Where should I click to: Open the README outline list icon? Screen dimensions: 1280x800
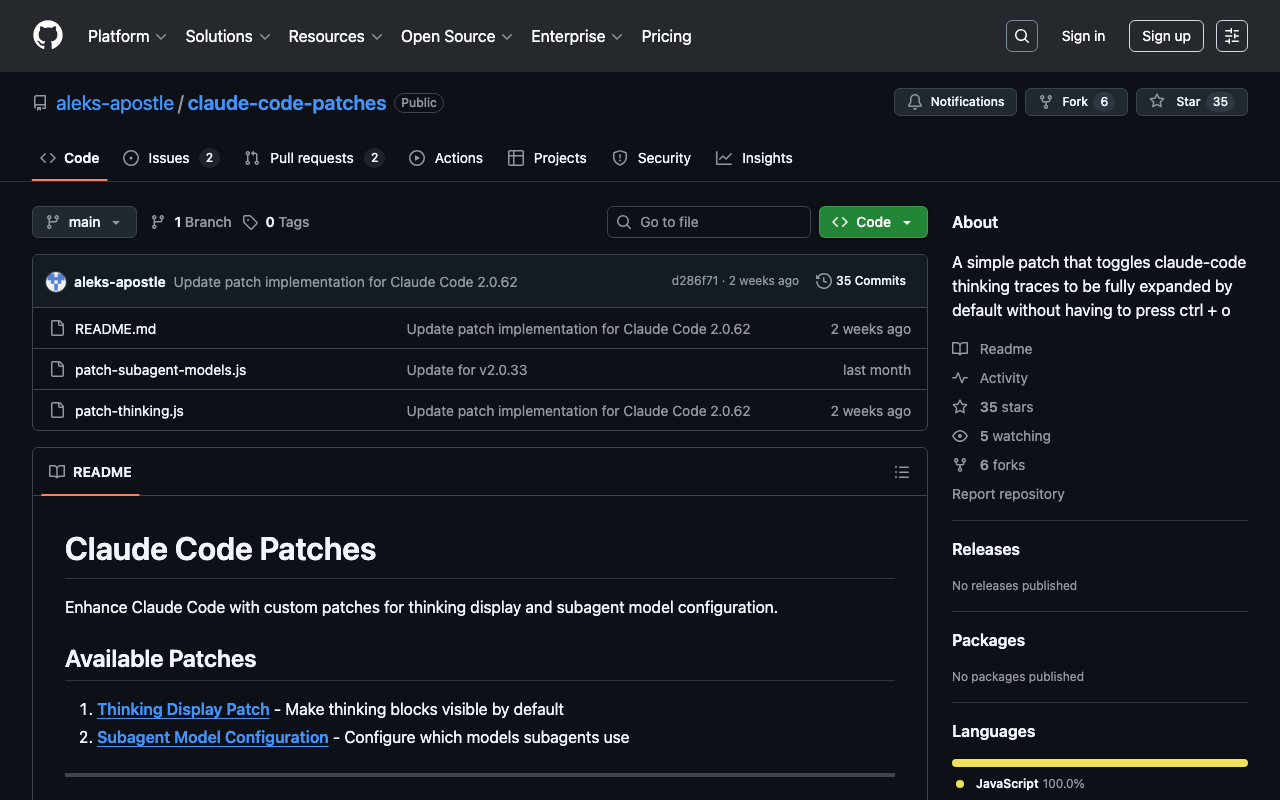coord(901,472)
